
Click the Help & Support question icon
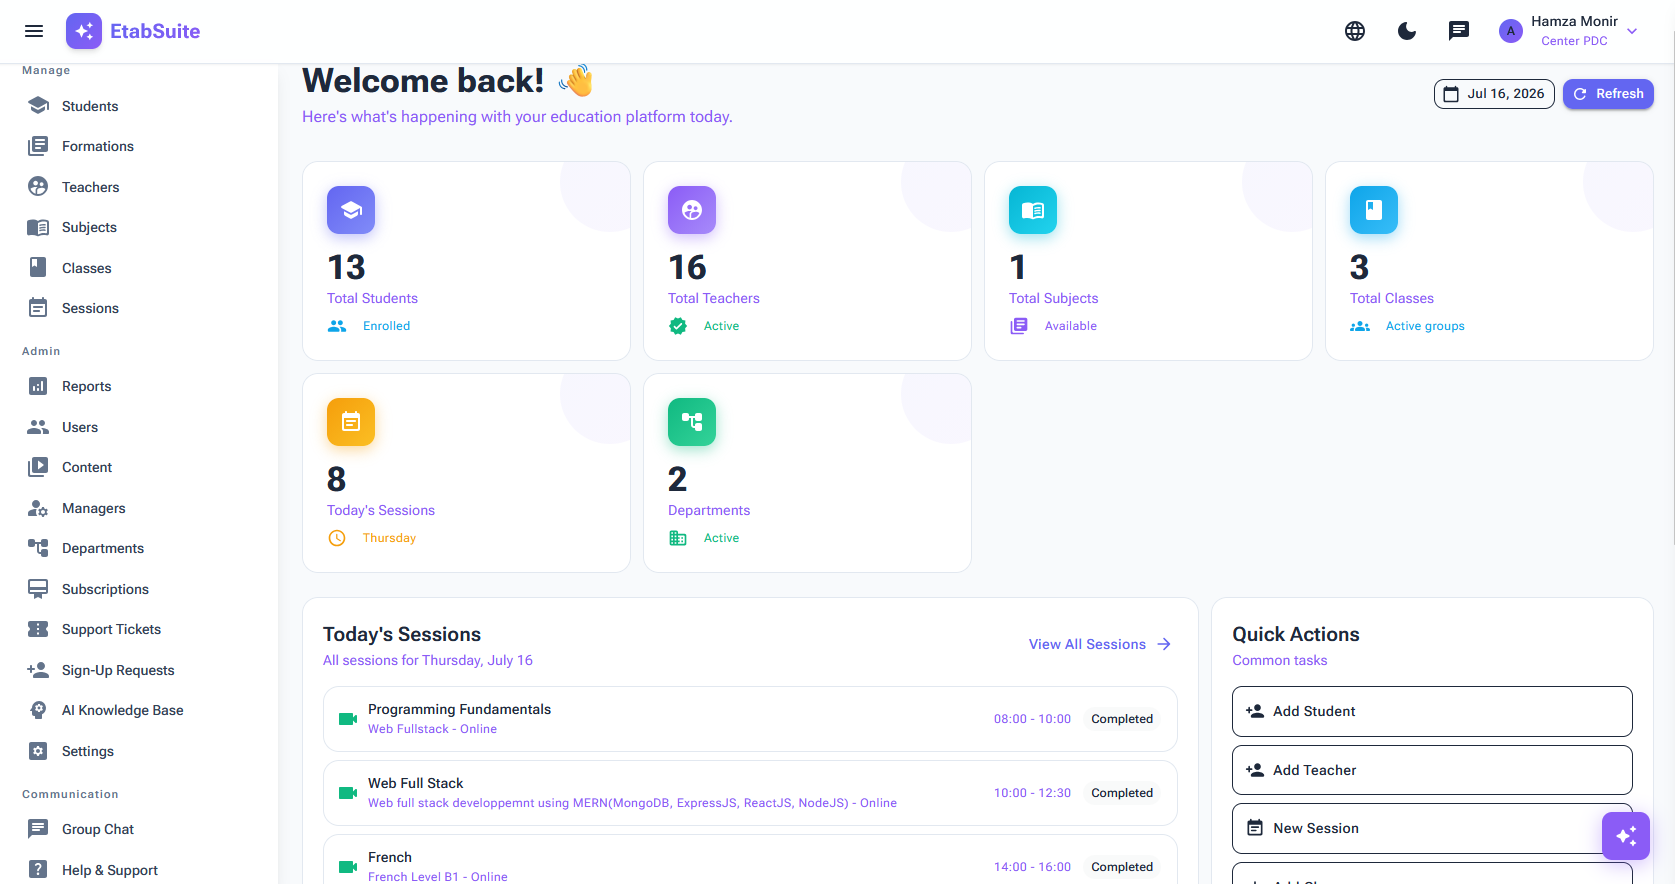coord(38,870)
